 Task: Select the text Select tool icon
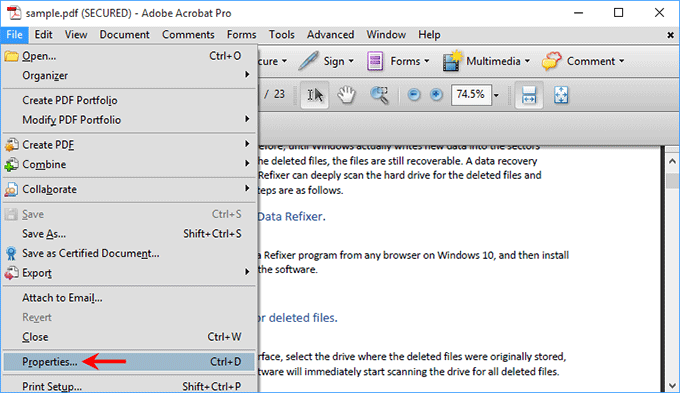(315, 95)
